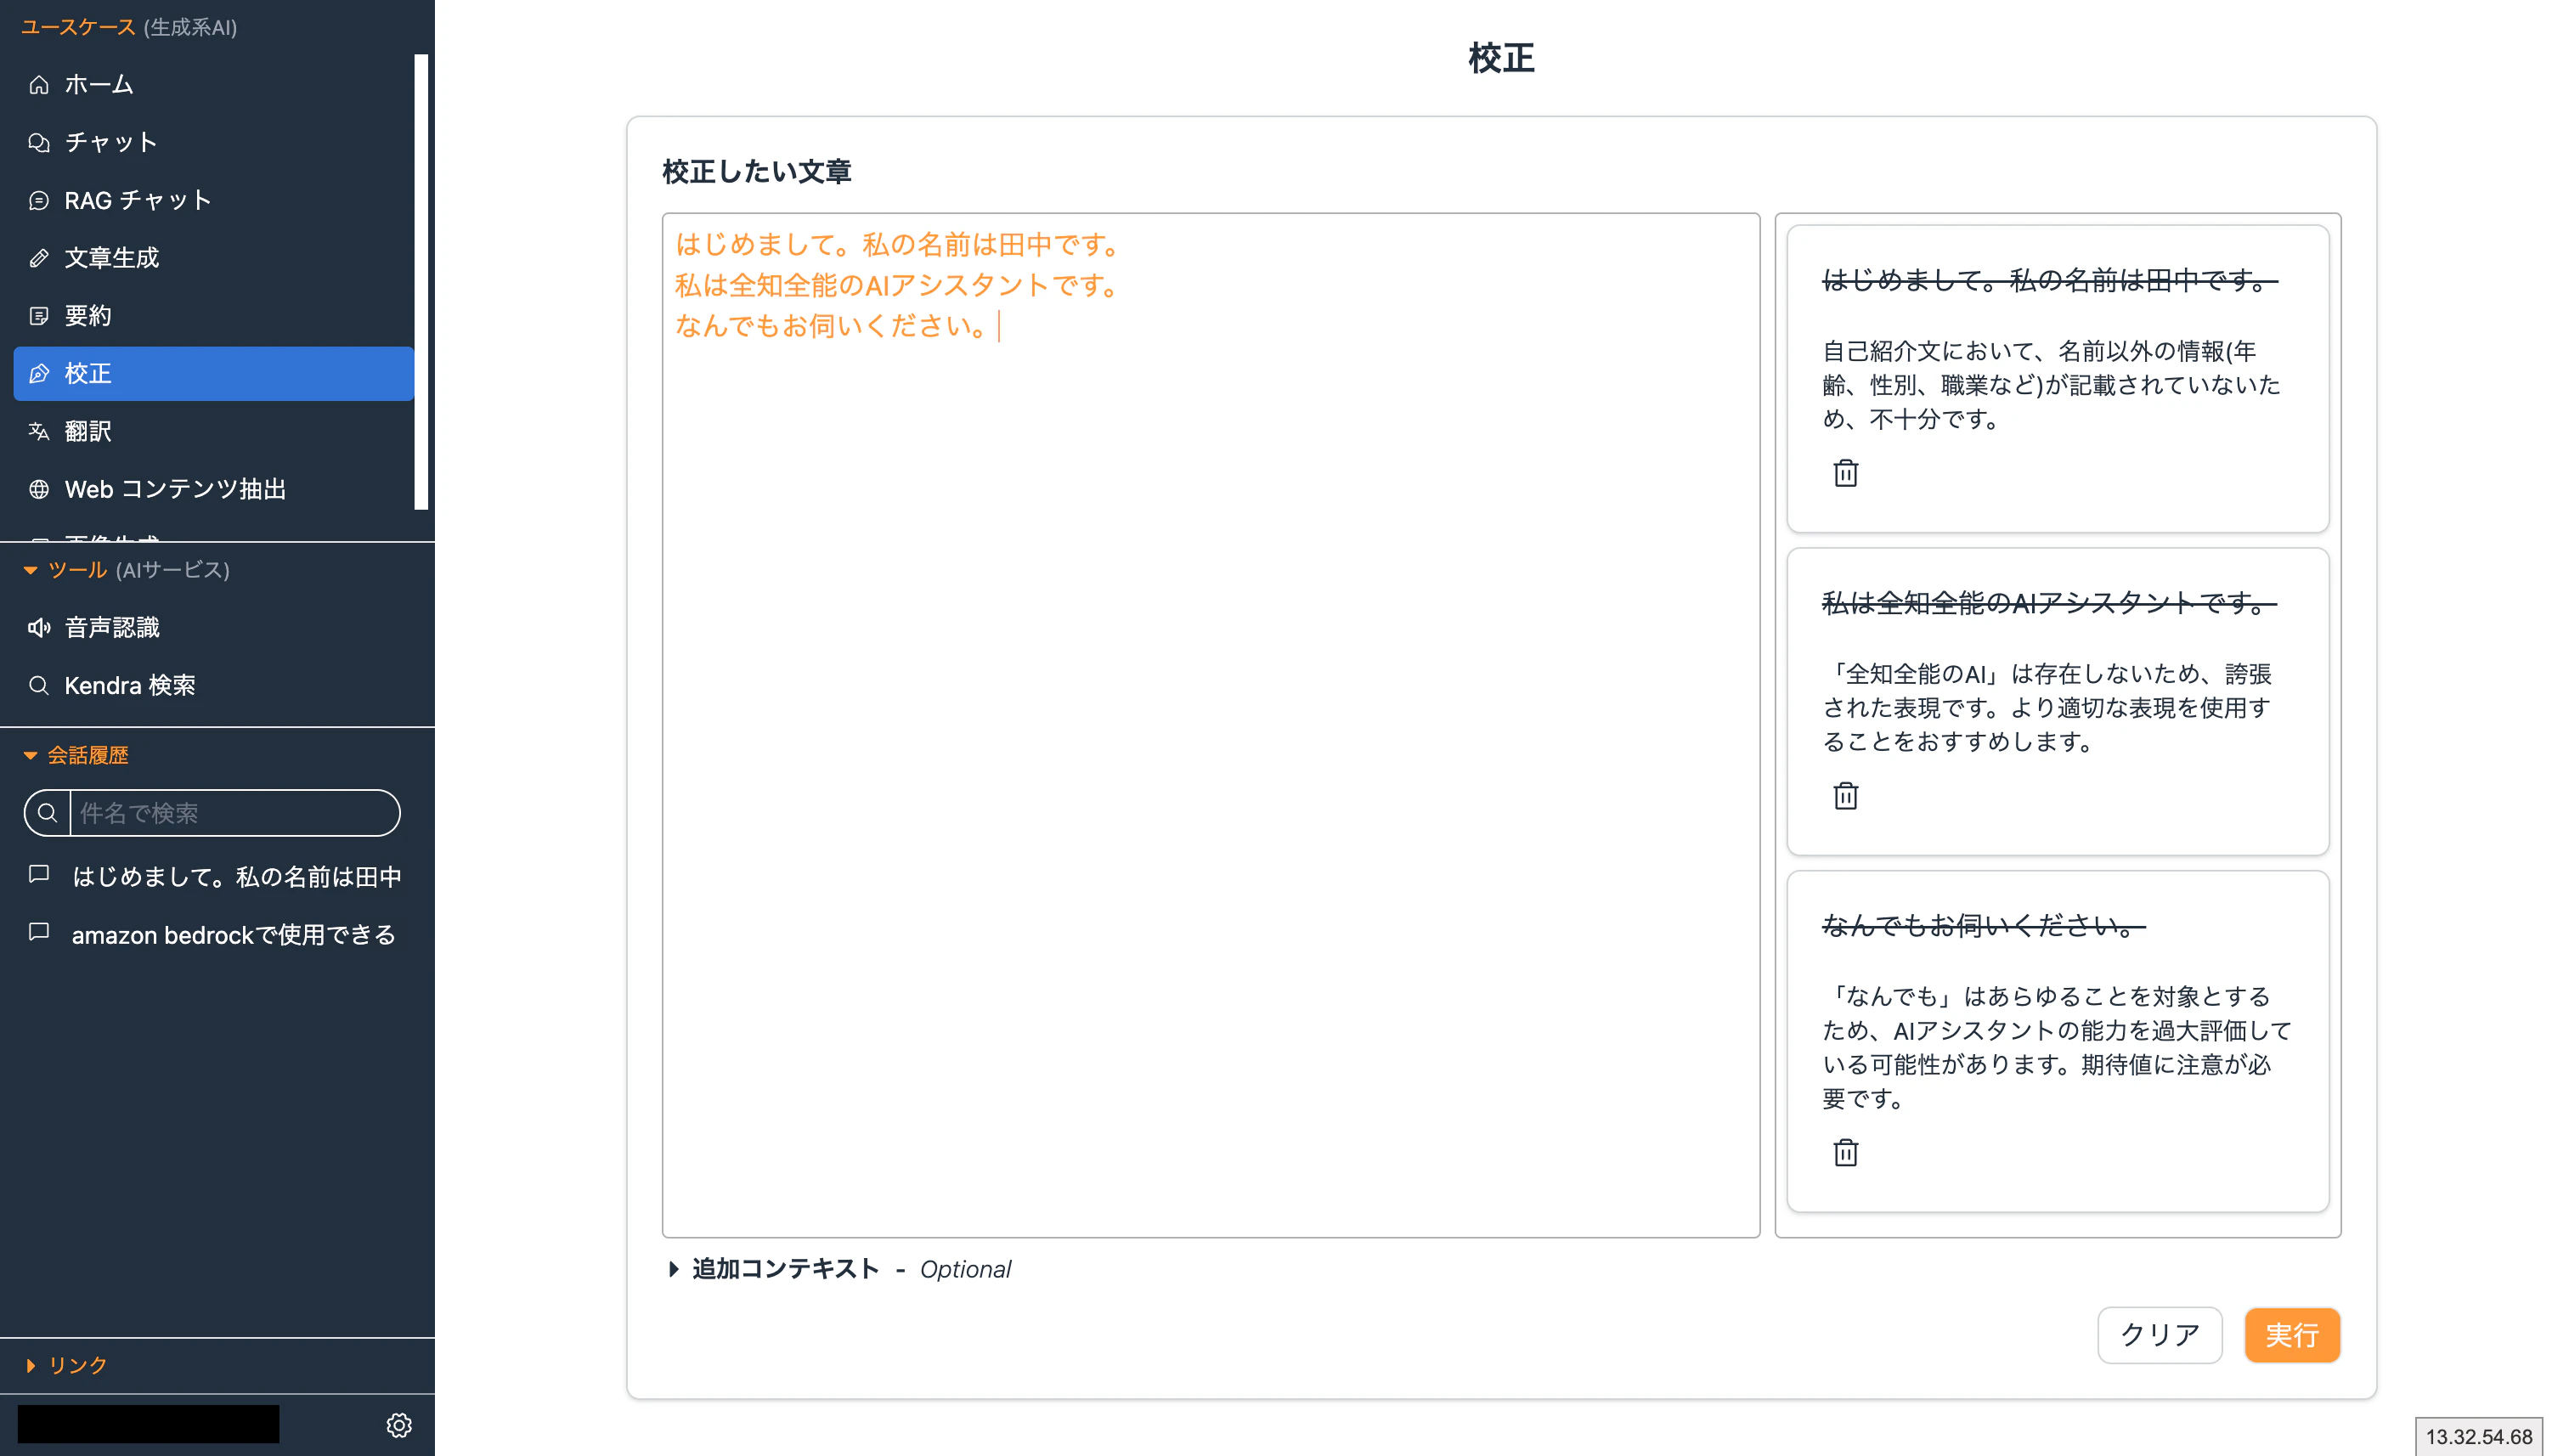Delete the はじめまして correction with trash icon
The width and height of the screenshot is (2569, 1456).
tap(1845, 473)
